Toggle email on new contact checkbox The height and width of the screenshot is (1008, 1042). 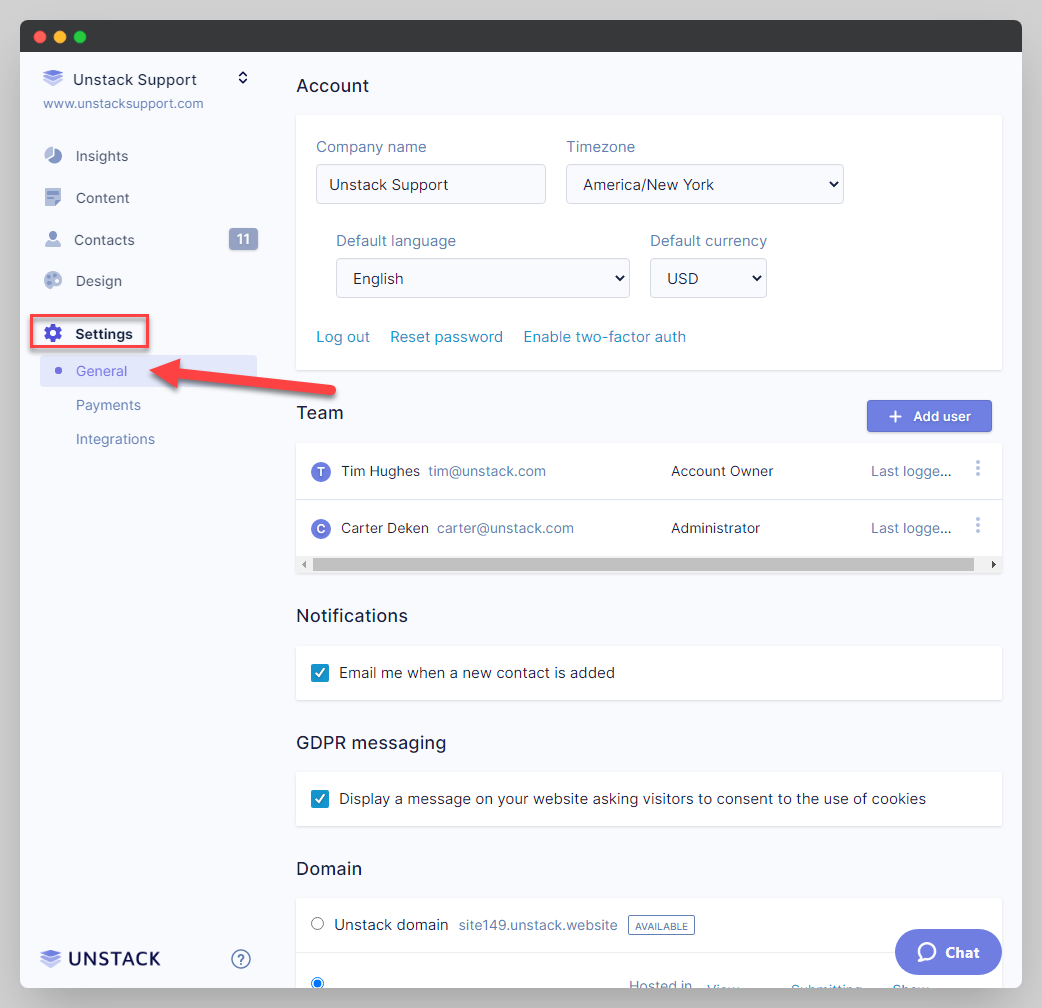click(x=320, y=673)
